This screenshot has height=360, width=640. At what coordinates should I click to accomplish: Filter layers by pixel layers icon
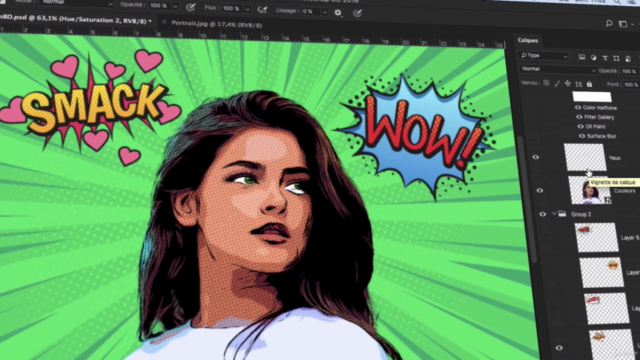tap(582, 58)
